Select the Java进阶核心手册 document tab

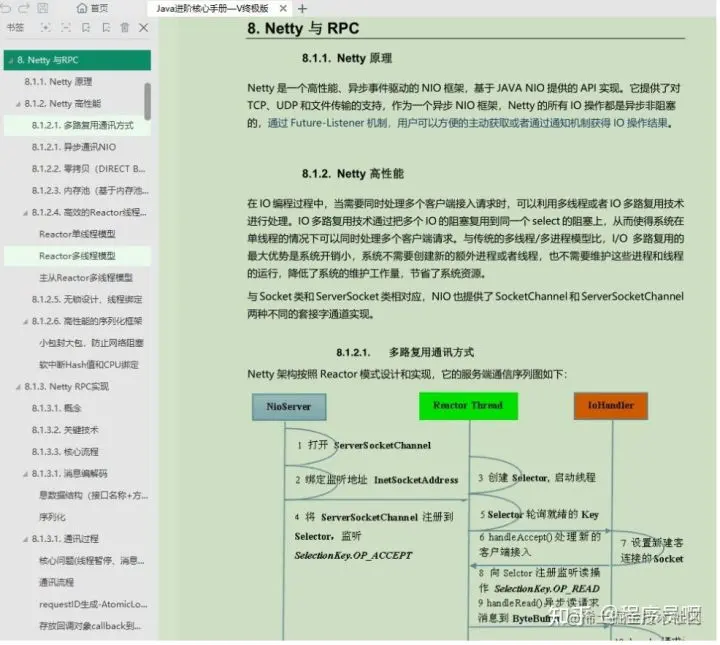212,8
